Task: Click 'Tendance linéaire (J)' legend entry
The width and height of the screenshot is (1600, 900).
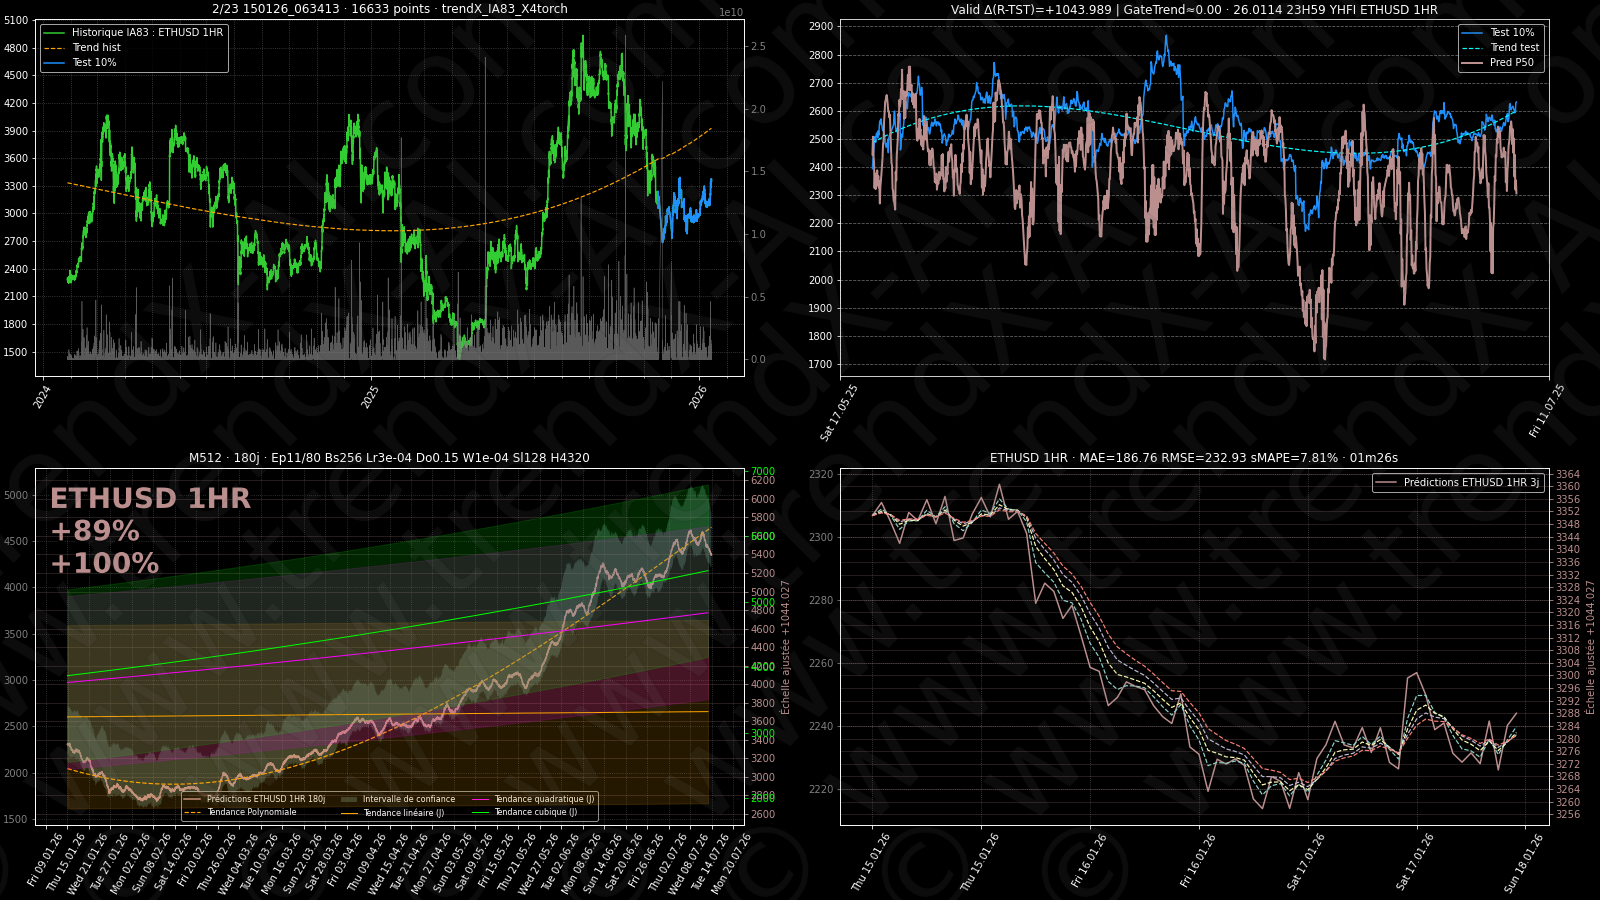Action: point(403,813)
